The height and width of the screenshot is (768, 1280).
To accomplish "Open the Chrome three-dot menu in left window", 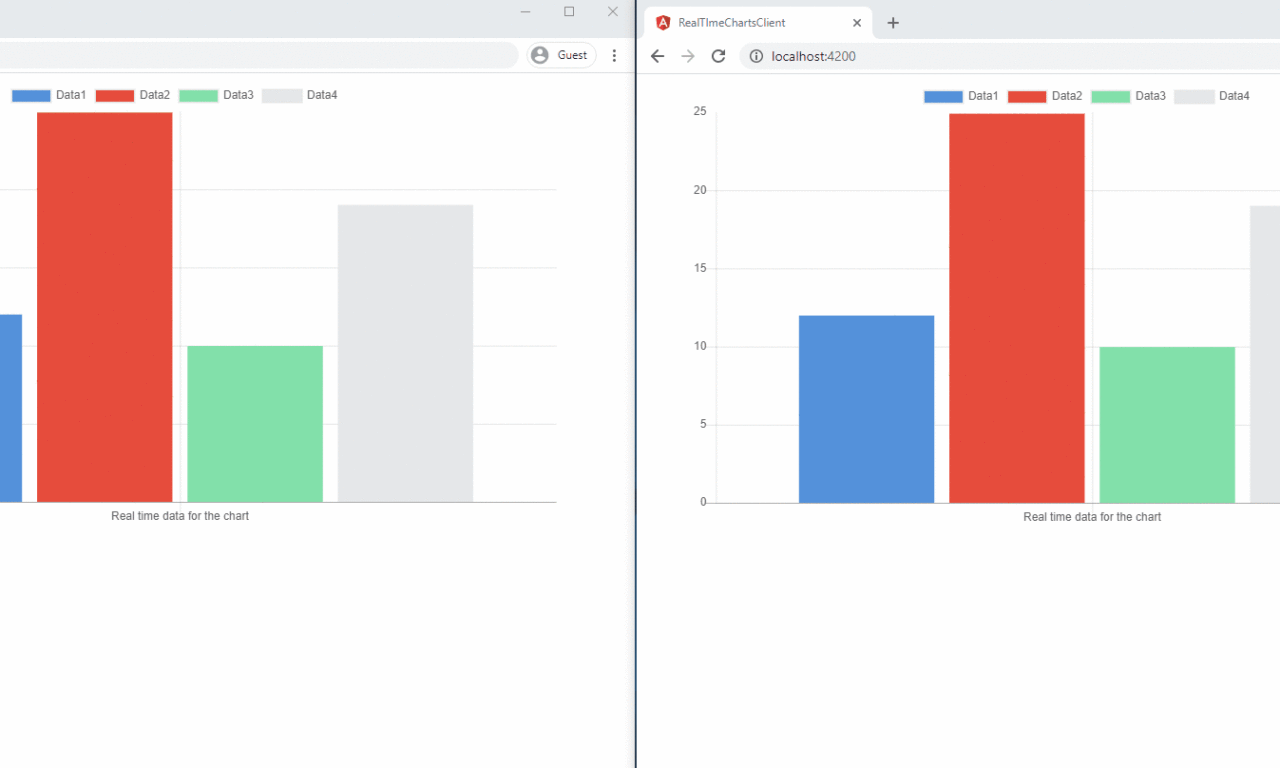I will click(x=614, y=55).
